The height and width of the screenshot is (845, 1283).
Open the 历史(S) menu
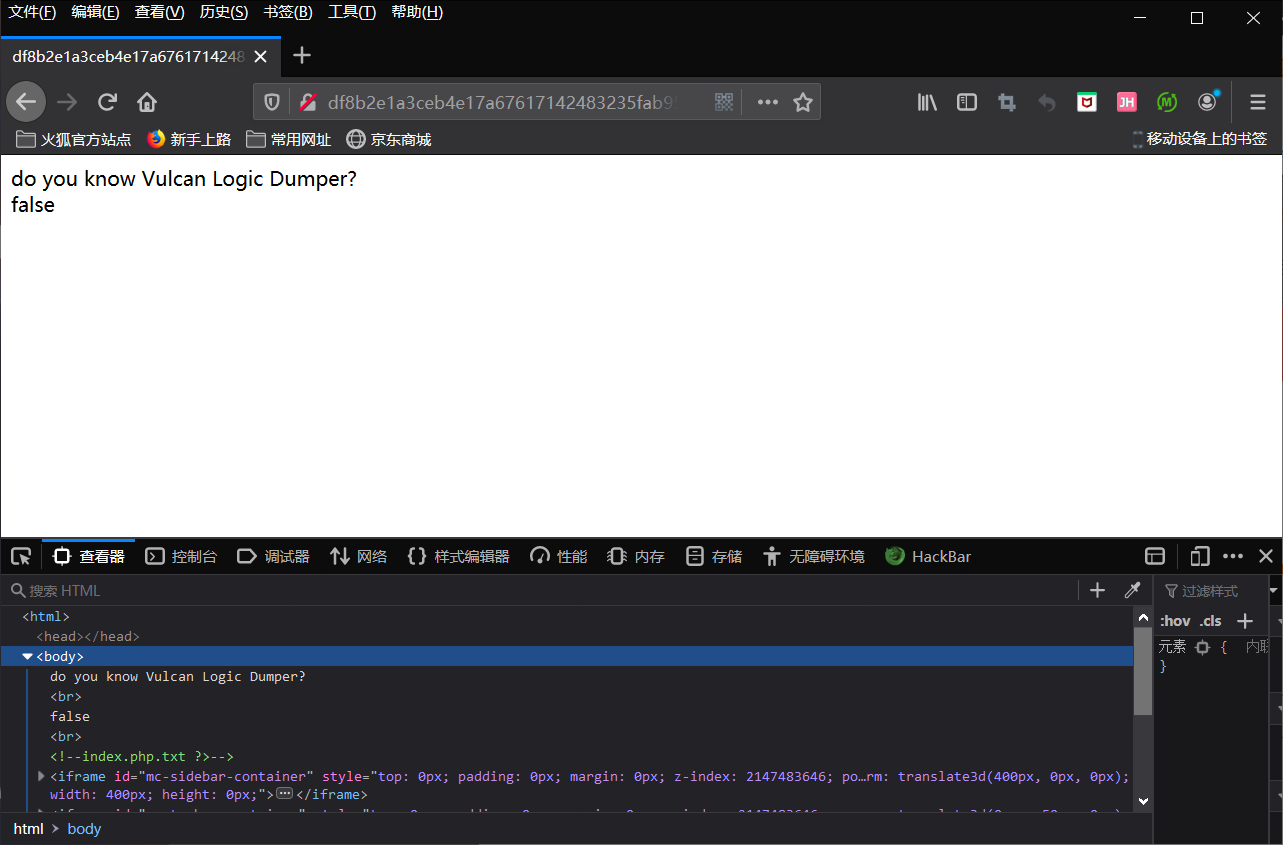224,12
